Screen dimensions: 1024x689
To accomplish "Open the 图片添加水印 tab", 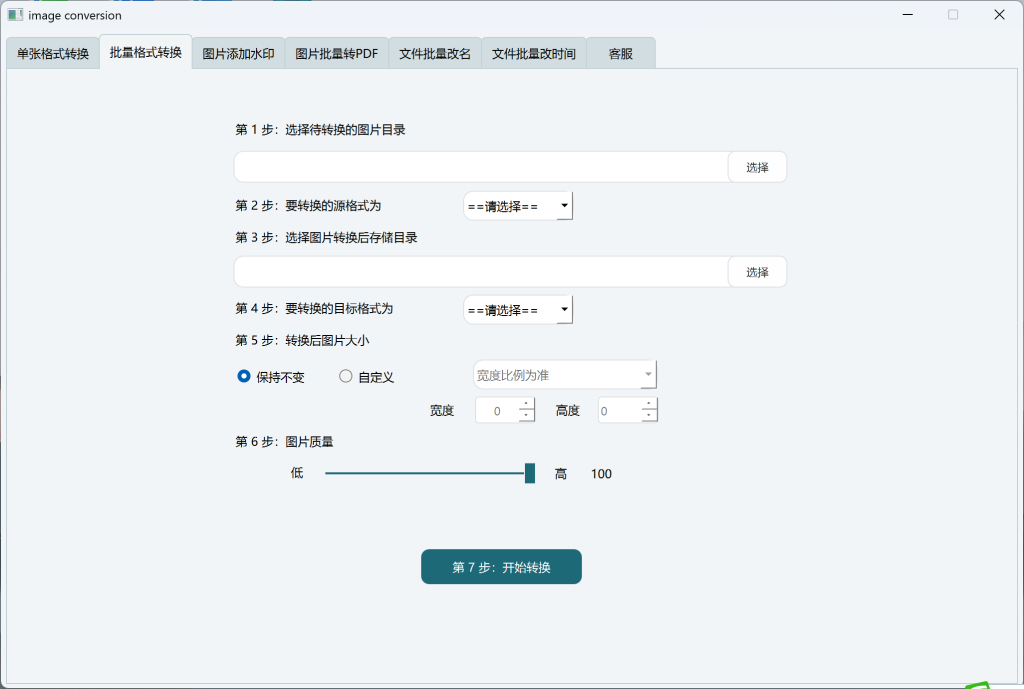I will [x=238, y=54].
